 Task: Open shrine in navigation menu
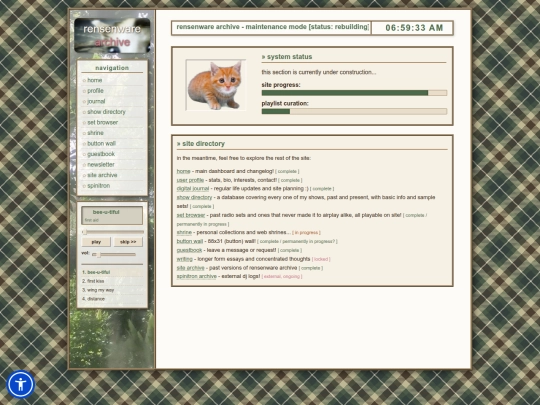pyautogui.click(x=95, y=133)
